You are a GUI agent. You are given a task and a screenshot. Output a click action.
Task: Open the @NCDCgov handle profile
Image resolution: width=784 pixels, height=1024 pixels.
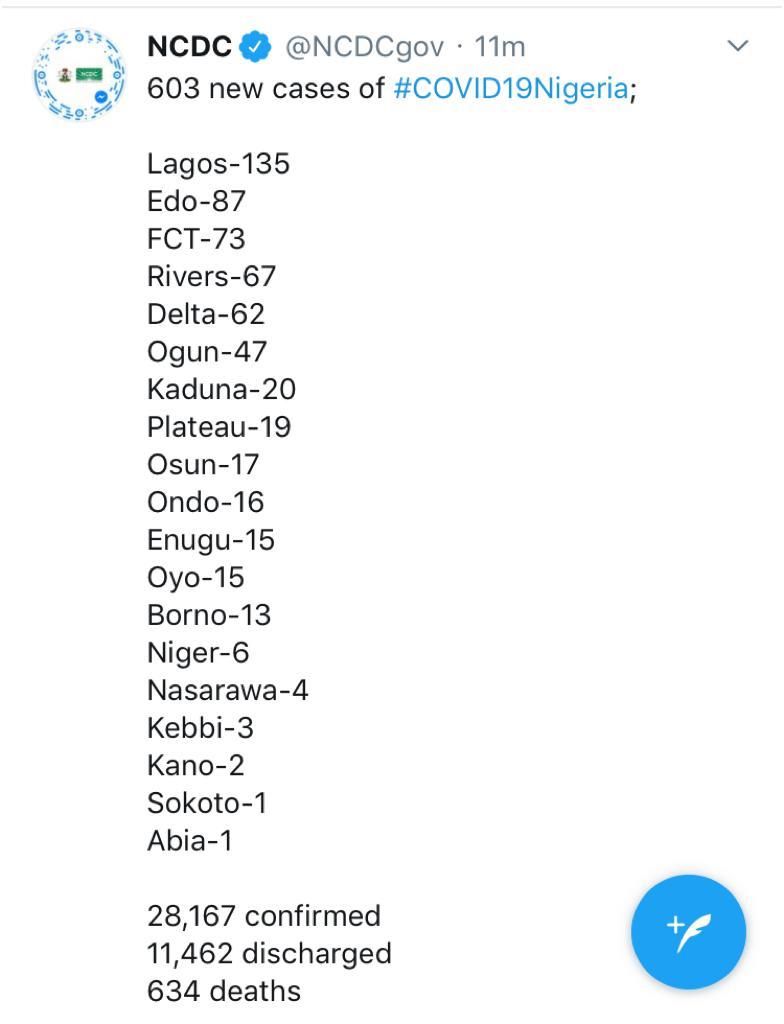[365, 48]
